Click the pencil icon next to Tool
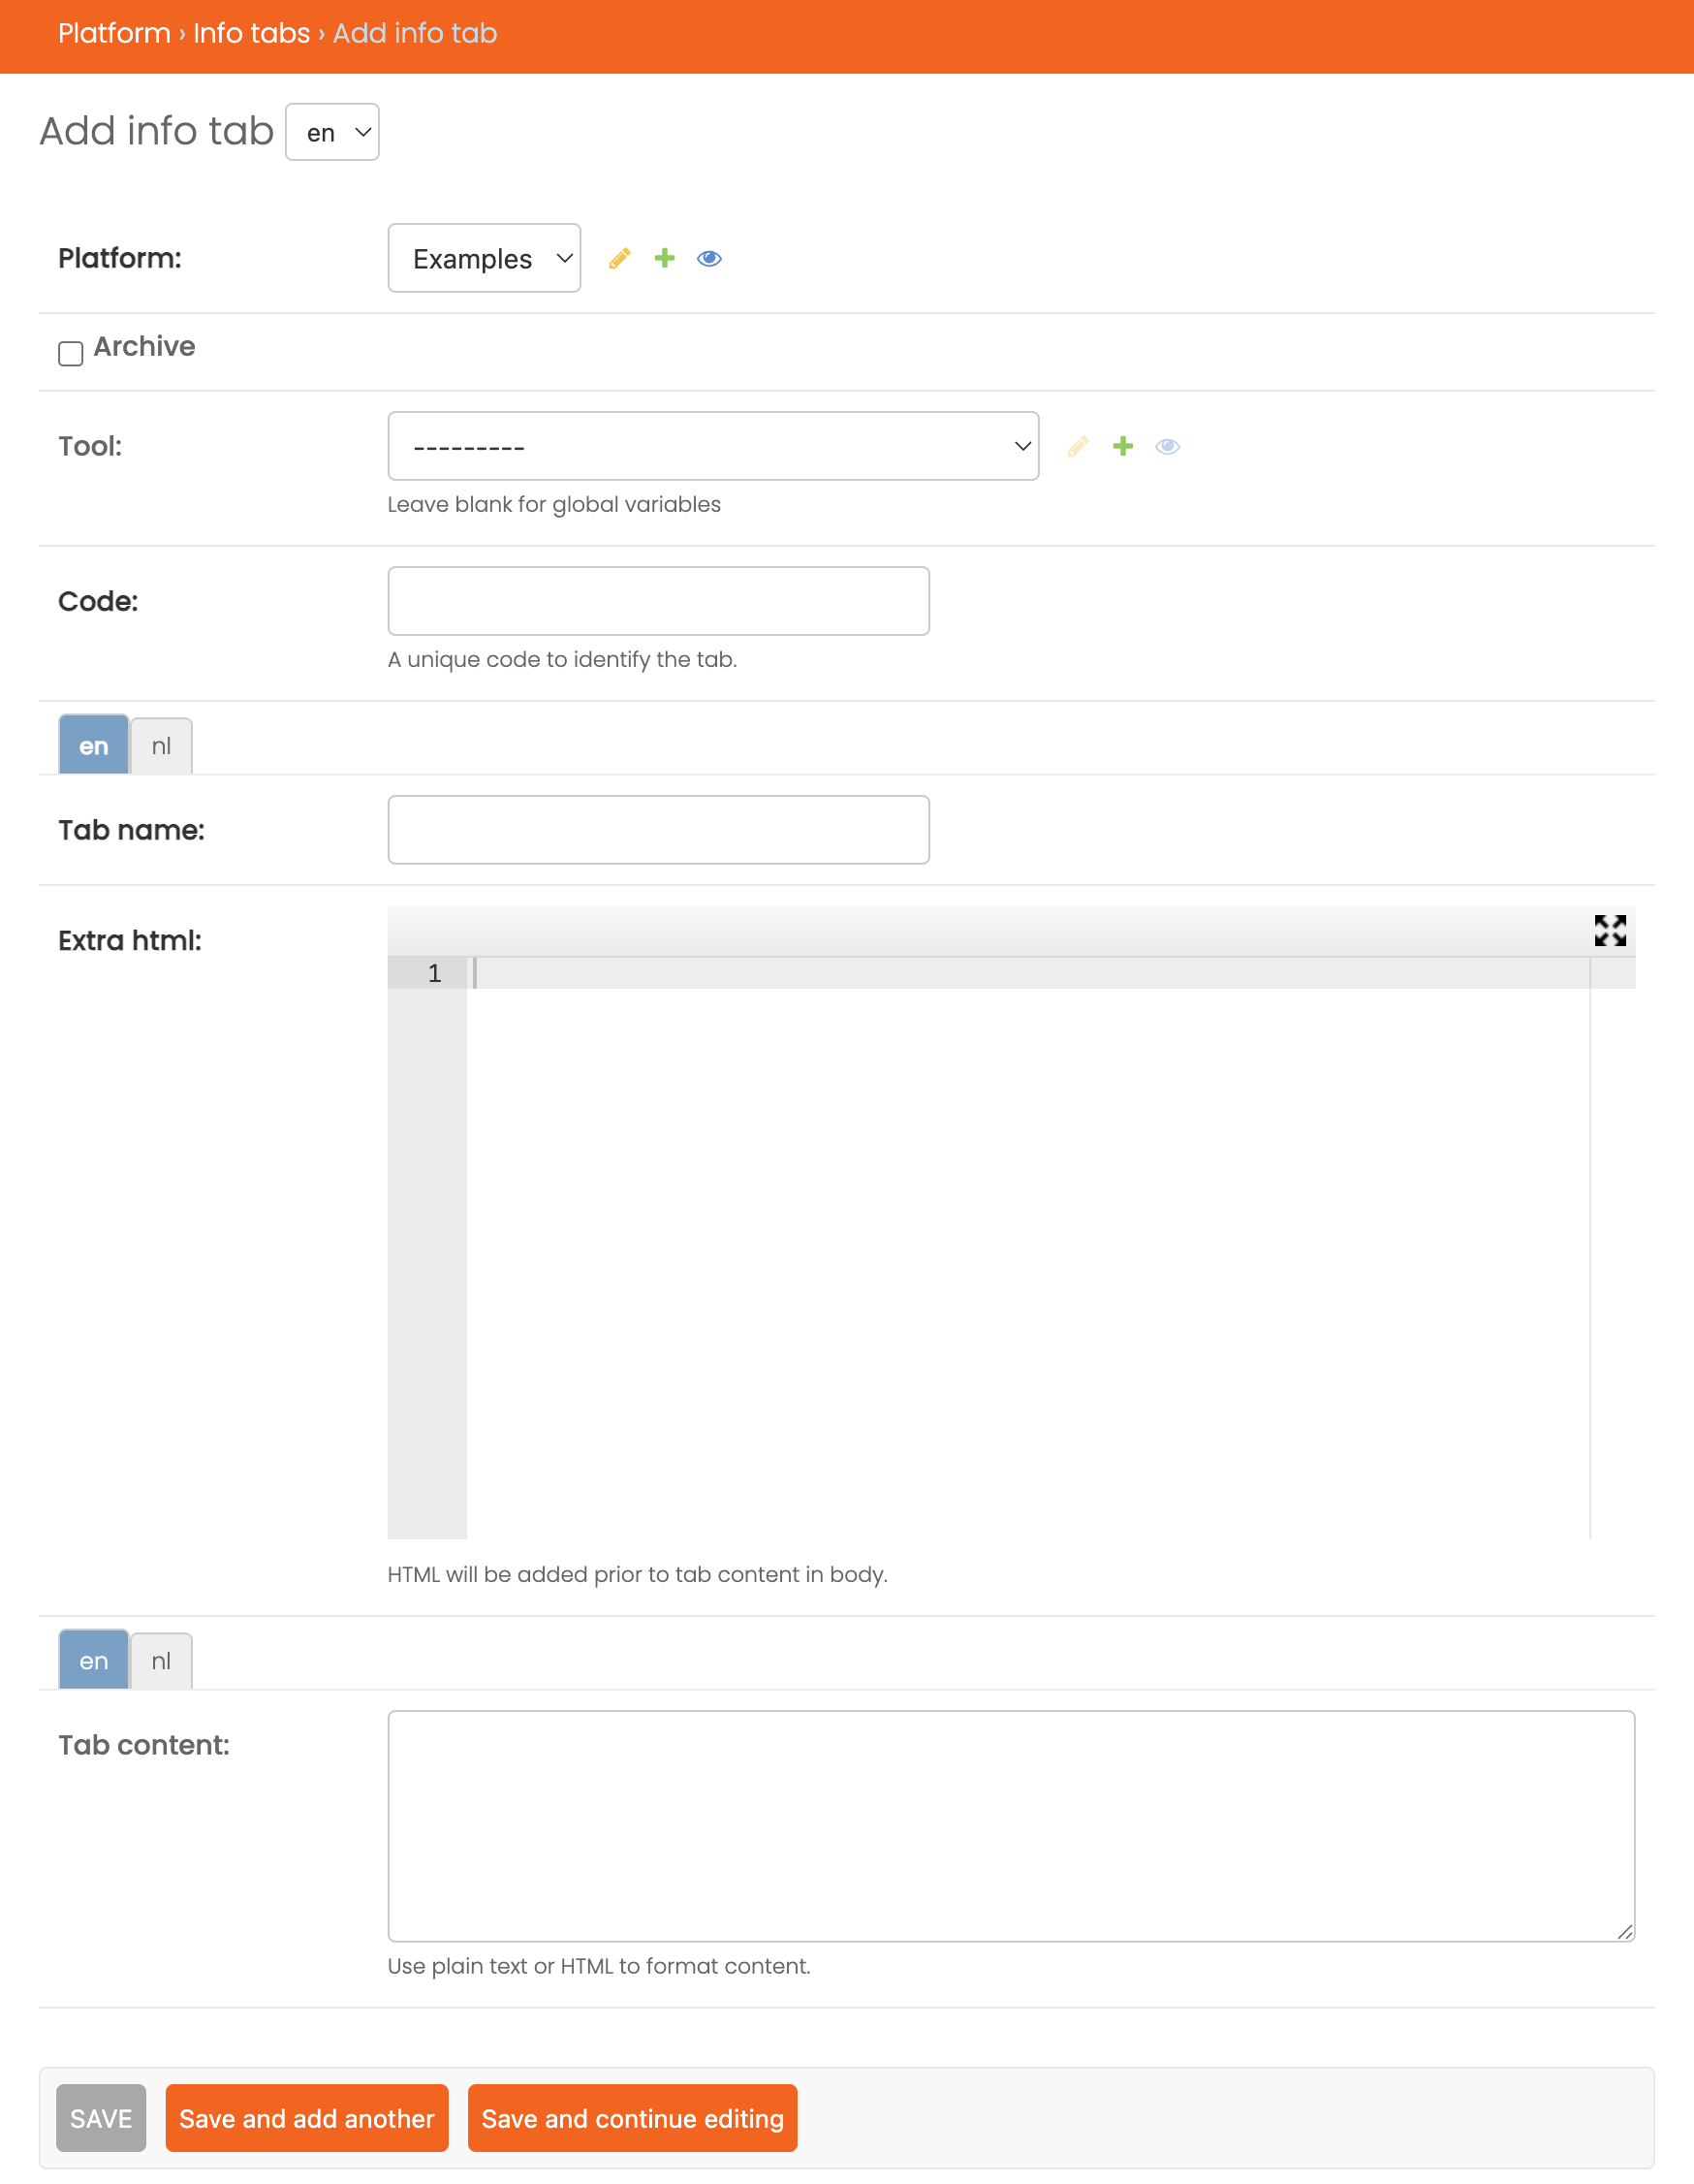The height and width of the screenshot is (2184, 1694). click(x=1077, y=446)
